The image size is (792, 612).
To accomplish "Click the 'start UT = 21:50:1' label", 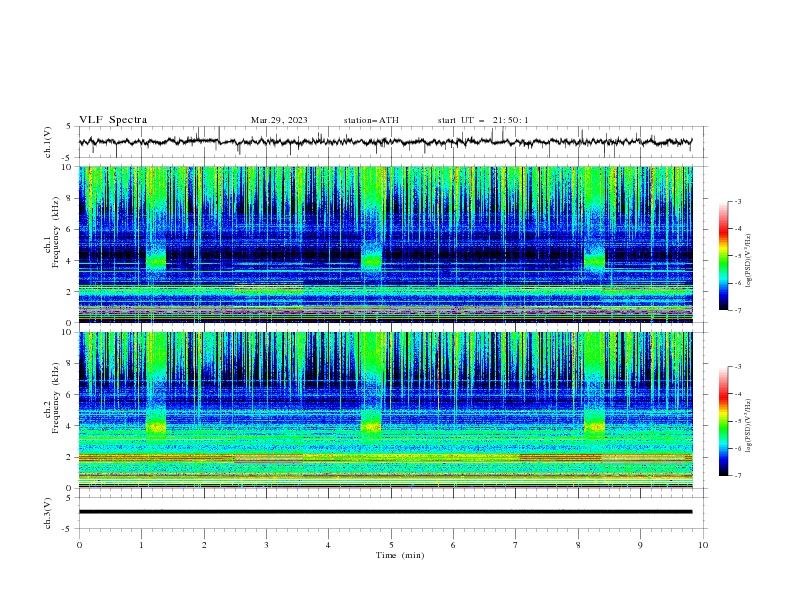I will click(483, 120).
